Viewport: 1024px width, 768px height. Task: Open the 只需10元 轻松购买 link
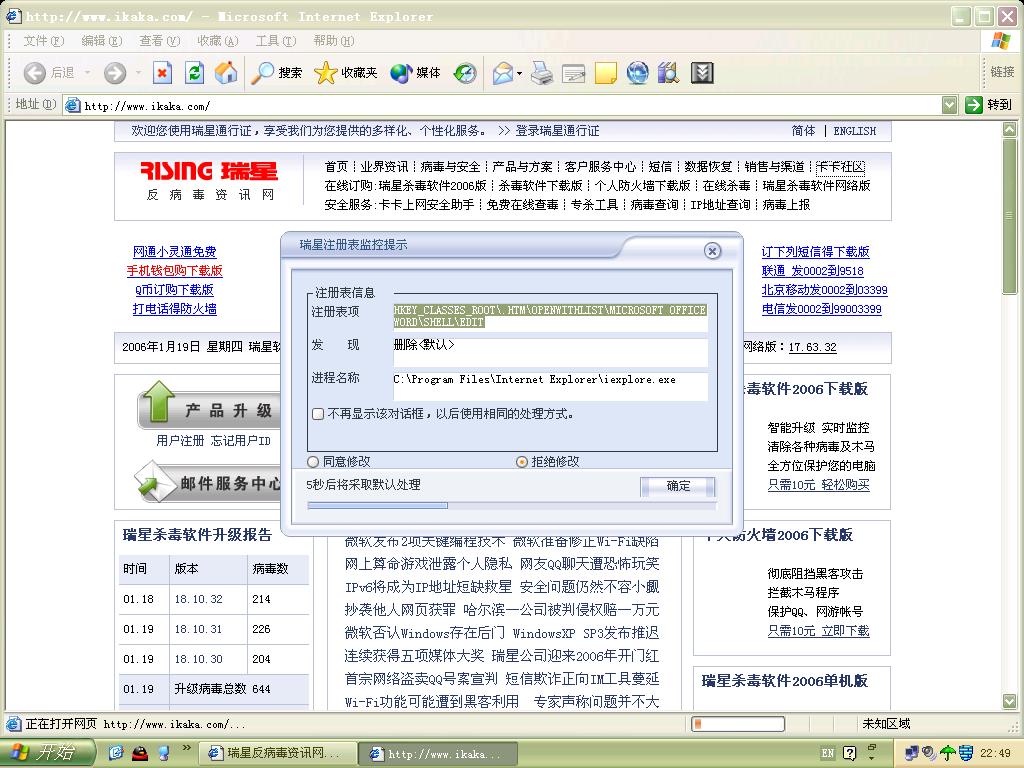tap(818, 485)
